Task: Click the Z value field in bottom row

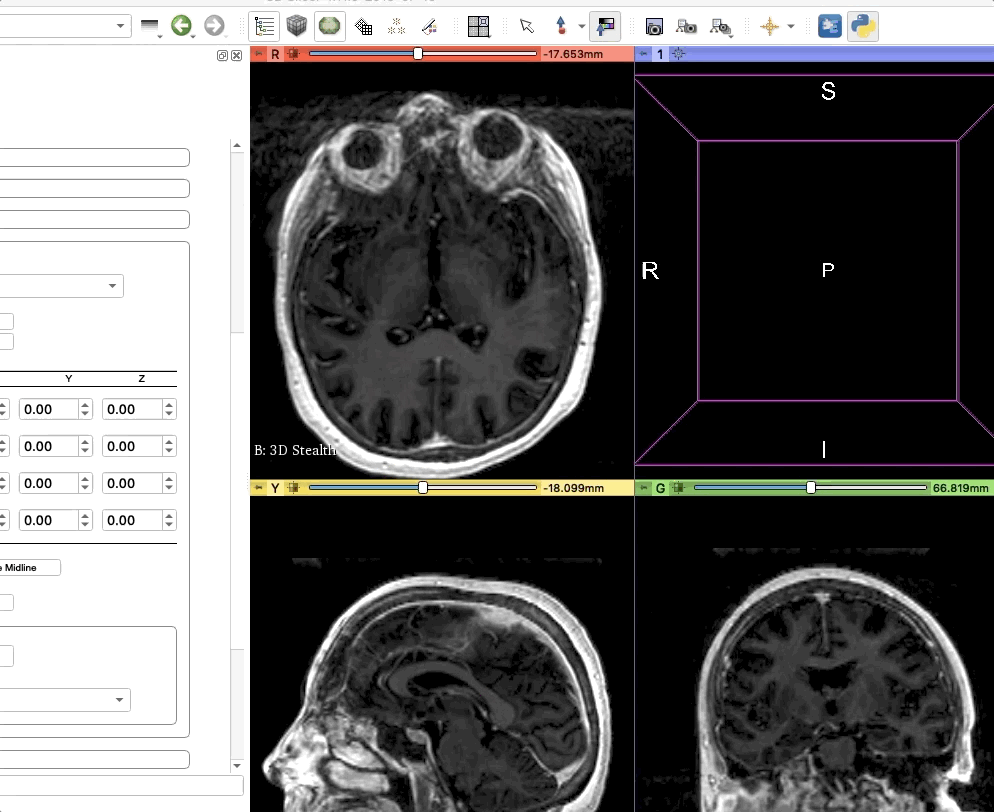Action: coord(132,520)
